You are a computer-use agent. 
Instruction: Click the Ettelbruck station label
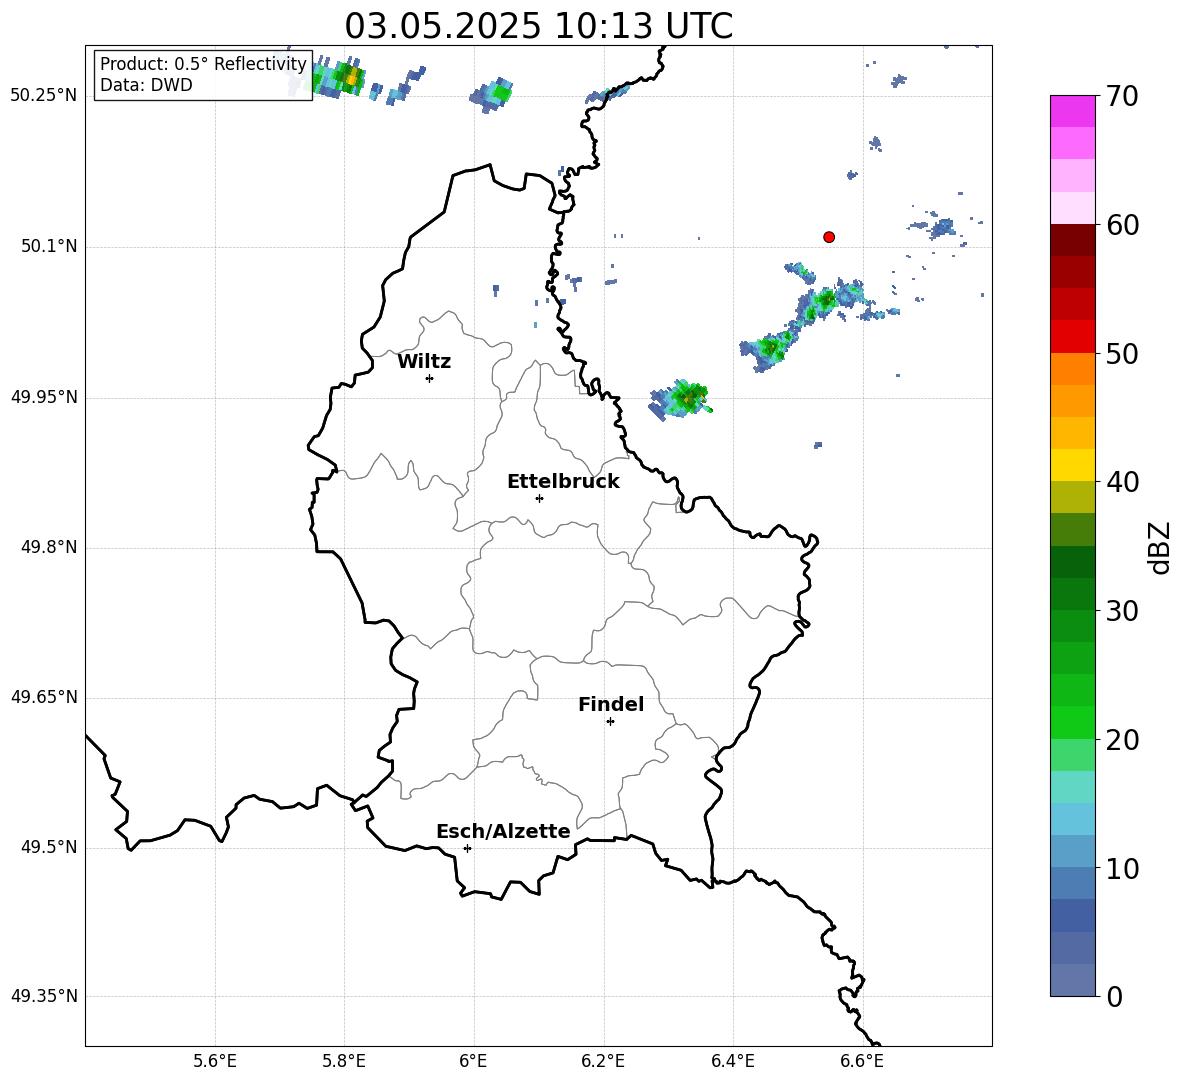tap(563, 482)
